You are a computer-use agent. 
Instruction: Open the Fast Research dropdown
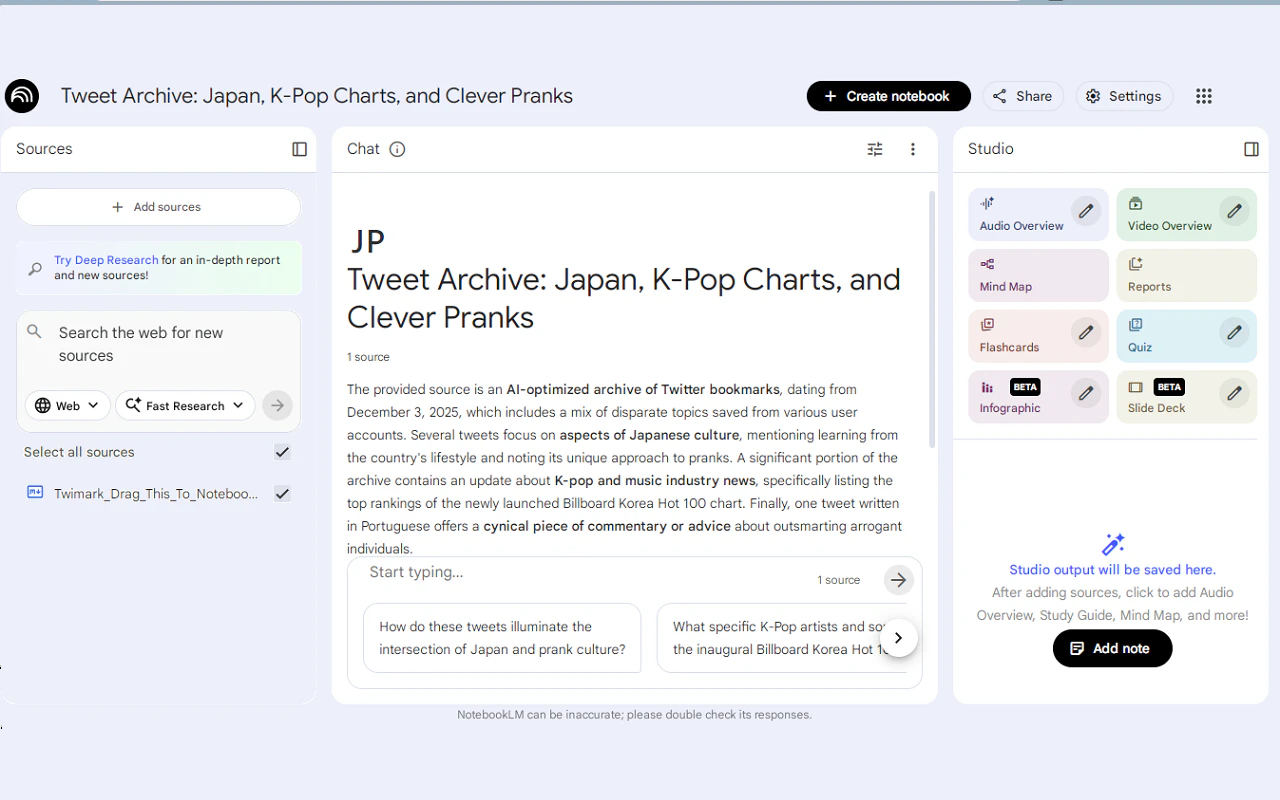click(185, 405)
